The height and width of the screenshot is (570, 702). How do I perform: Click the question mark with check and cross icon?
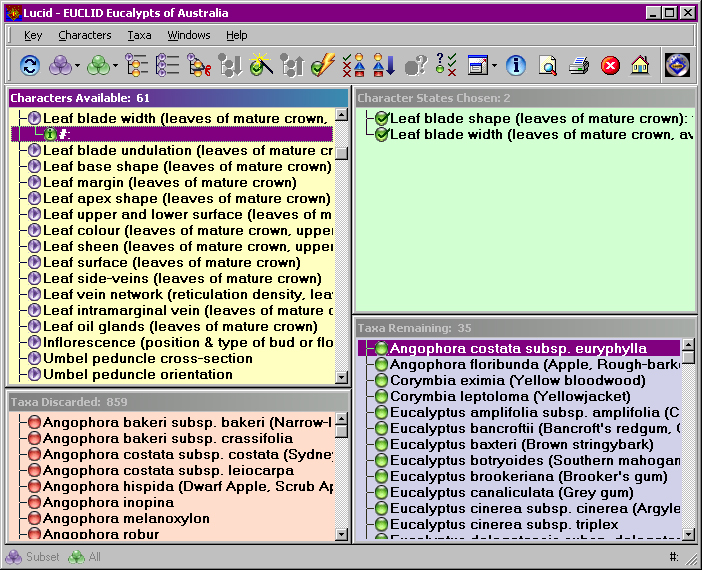(x=446, y=65)
